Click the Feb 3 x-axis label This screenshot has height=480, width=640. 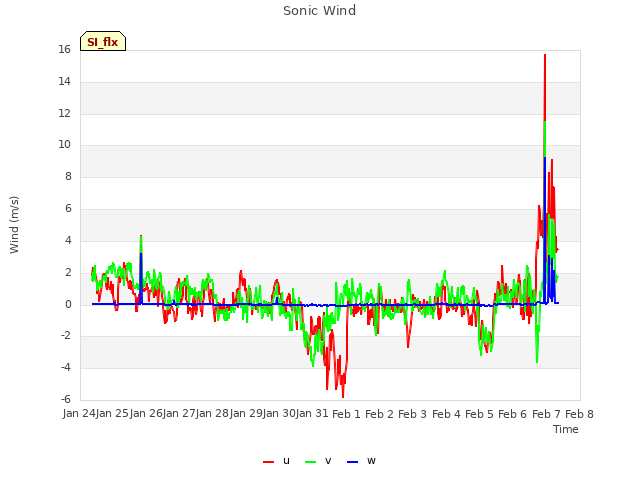pos(412,414)
